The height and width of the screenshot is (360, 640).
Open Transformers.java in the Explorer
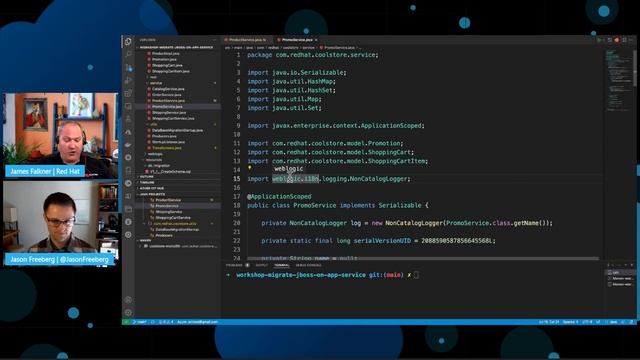point(167,148)
